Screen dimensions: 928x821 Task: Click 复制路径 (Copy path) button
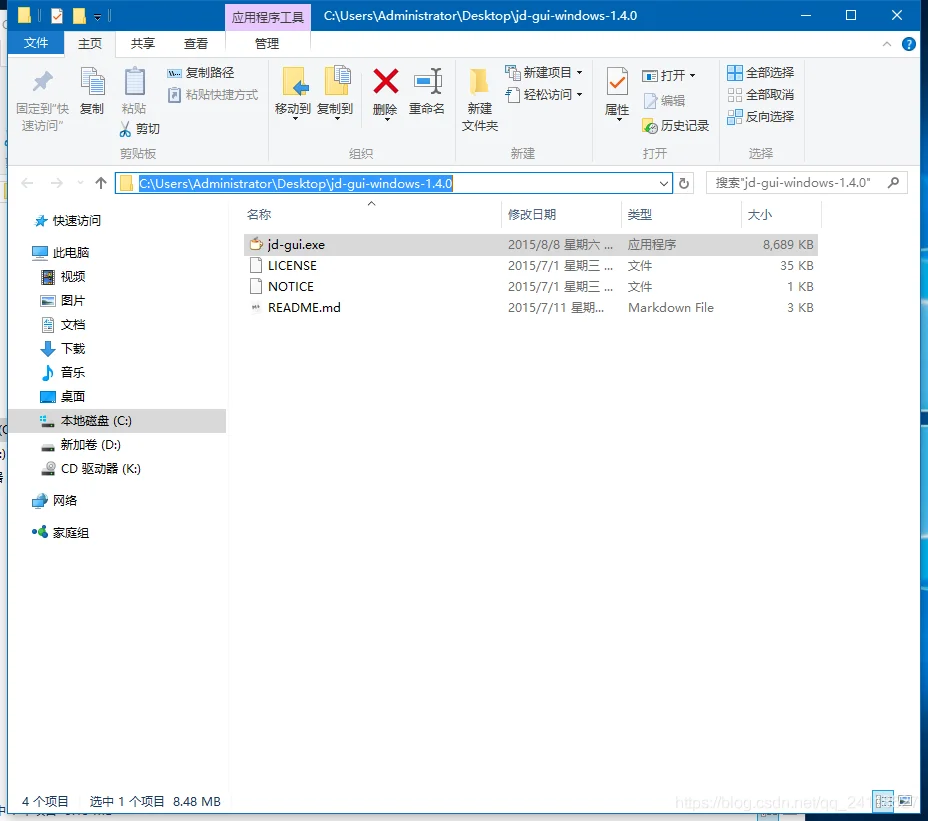[x=201, y=73]
